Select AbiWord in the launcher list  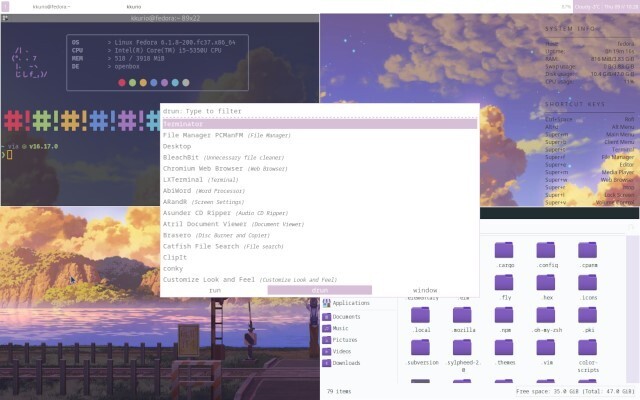(x=320, y=191)
